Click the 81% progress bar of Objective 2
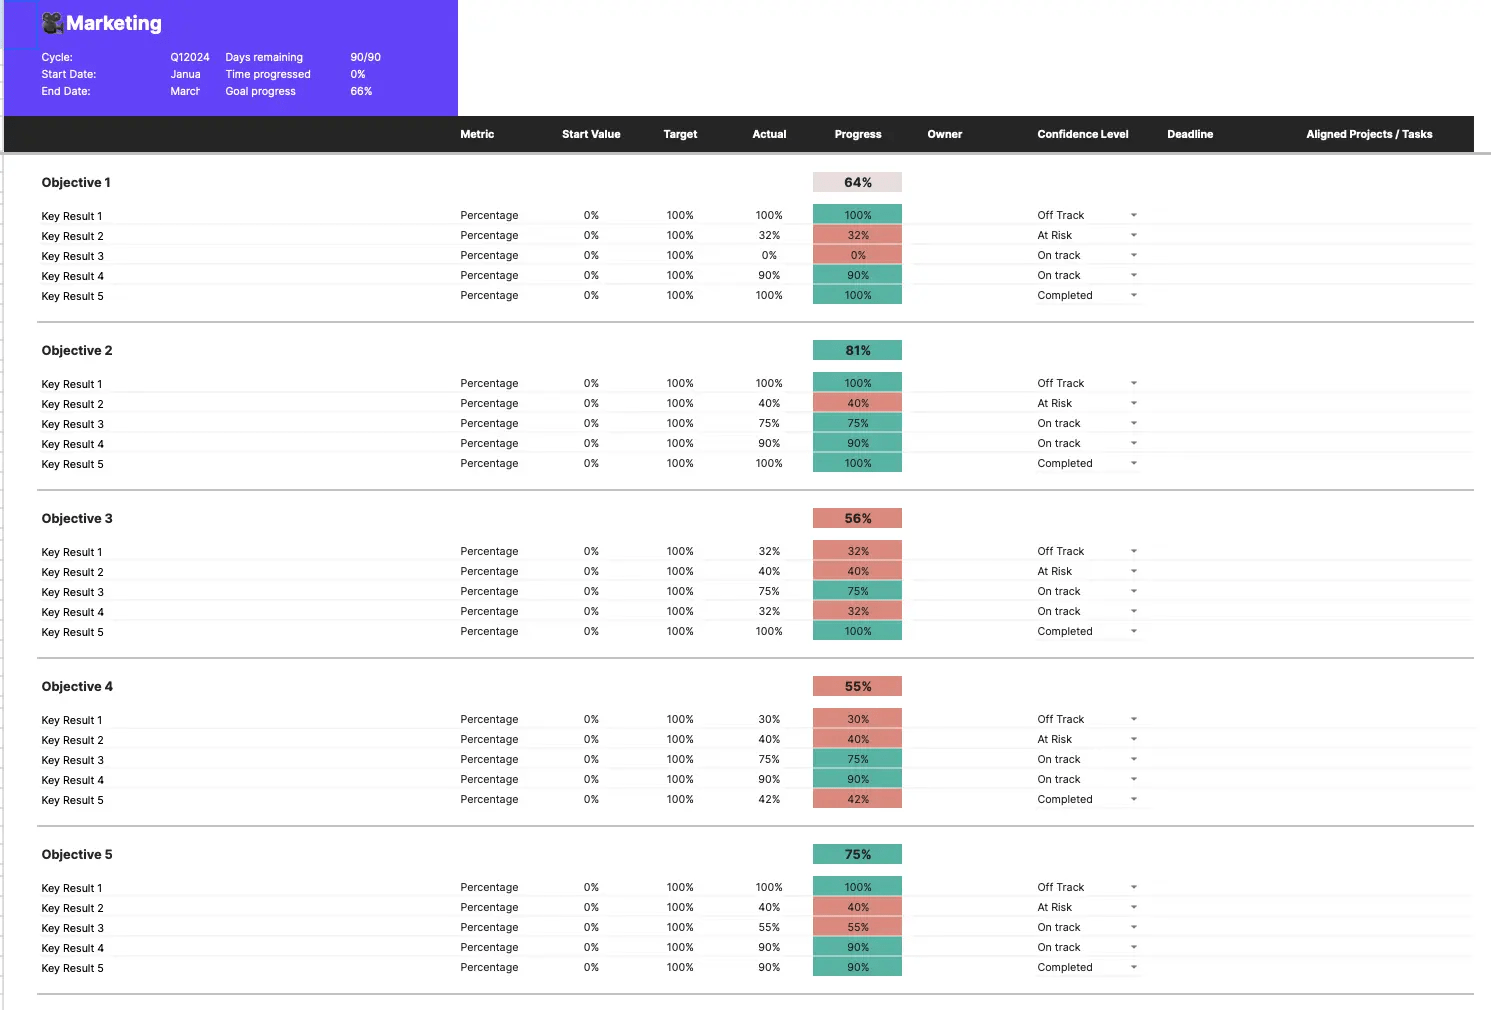The image size is (1491, 1010). click(x=856, y=350)
